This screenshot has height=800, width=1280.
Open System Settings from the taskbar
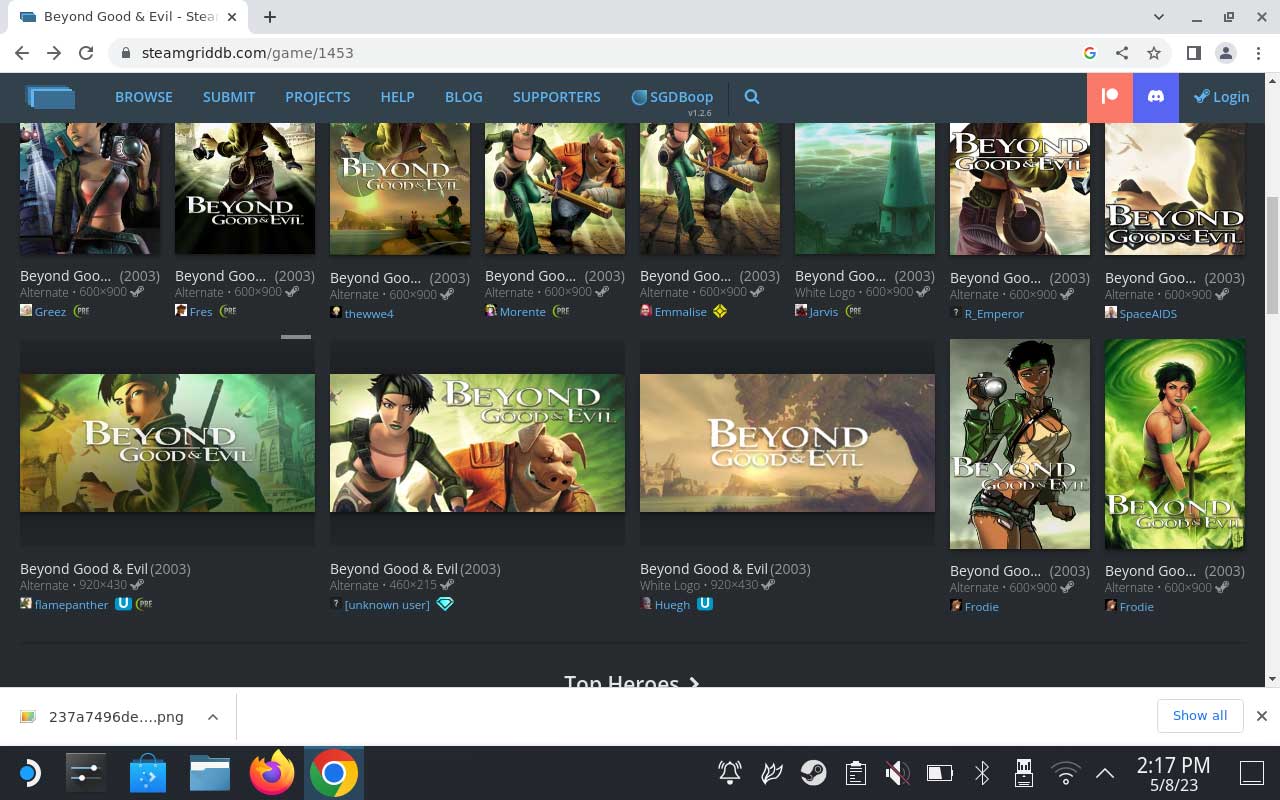[x=86, y=773]
